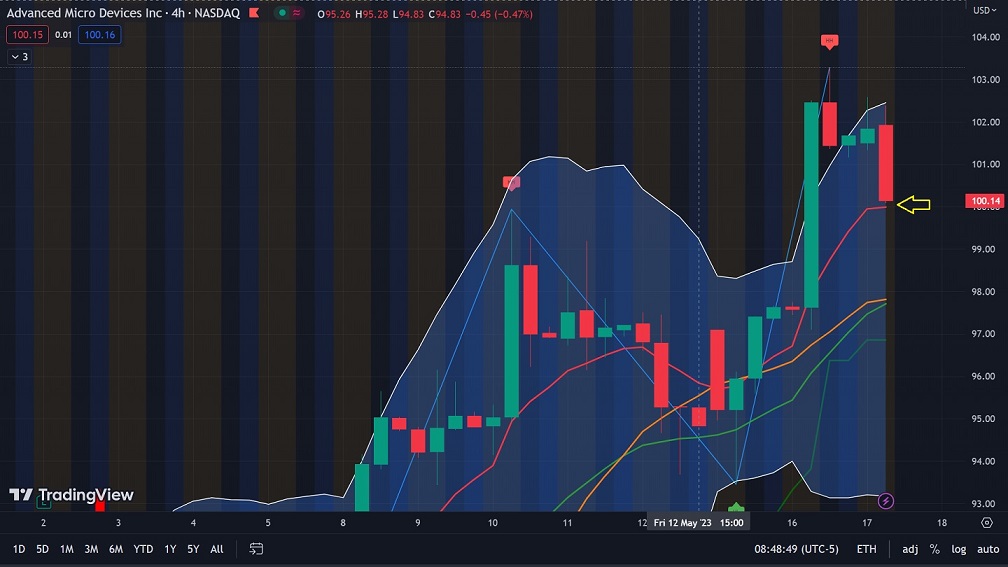Select the 5Y time range
Screen dimensions: 1008x567
(x=193, y=549)
